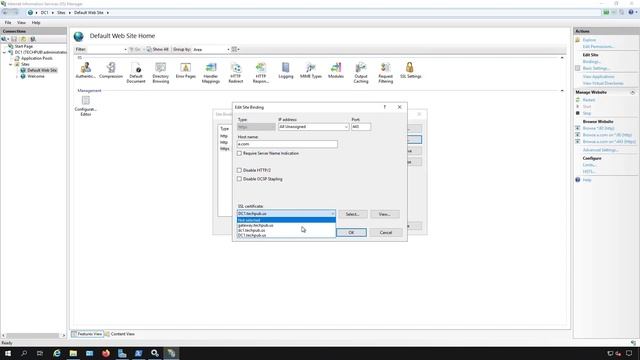Open Task View on the taskbar

tap(40, 353)
